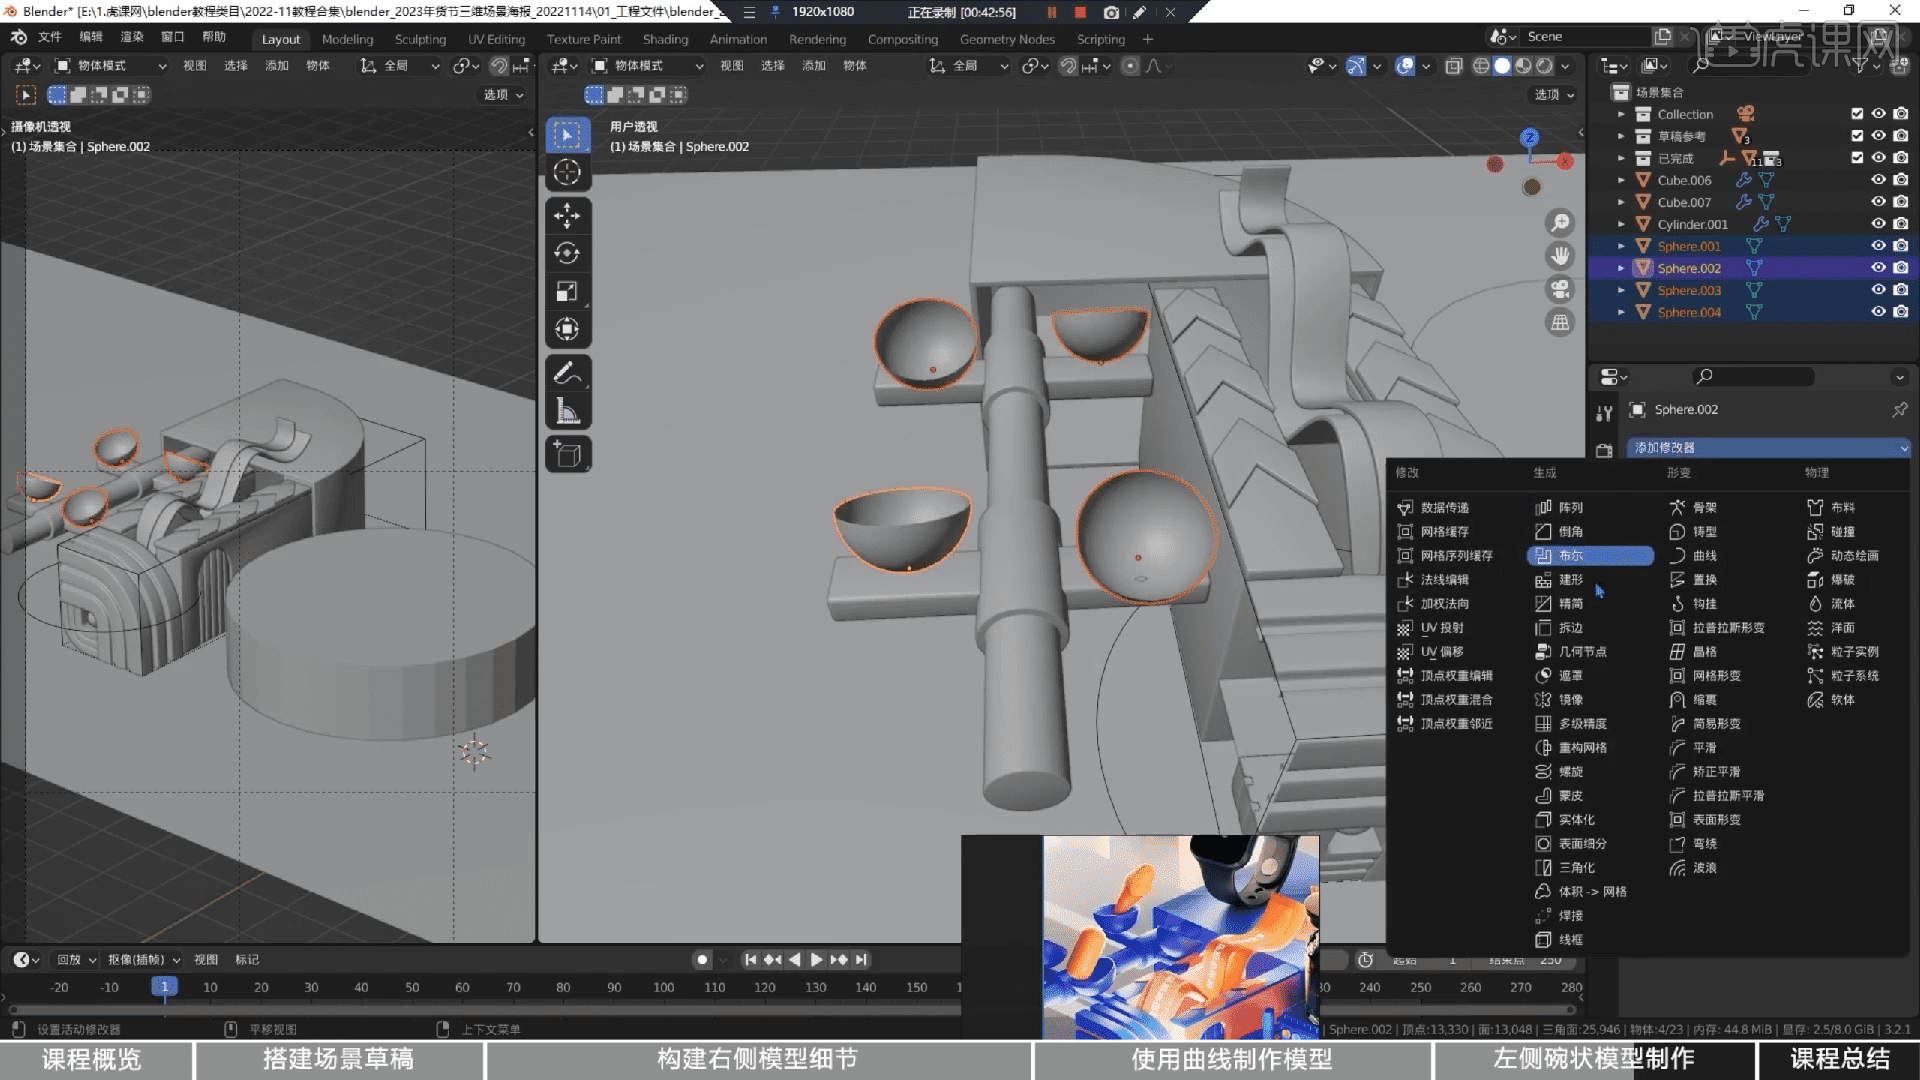Viewport: 1920px width, 1080px height.
Task: Open the 文件 (File) menu
Action: (49, 37)
